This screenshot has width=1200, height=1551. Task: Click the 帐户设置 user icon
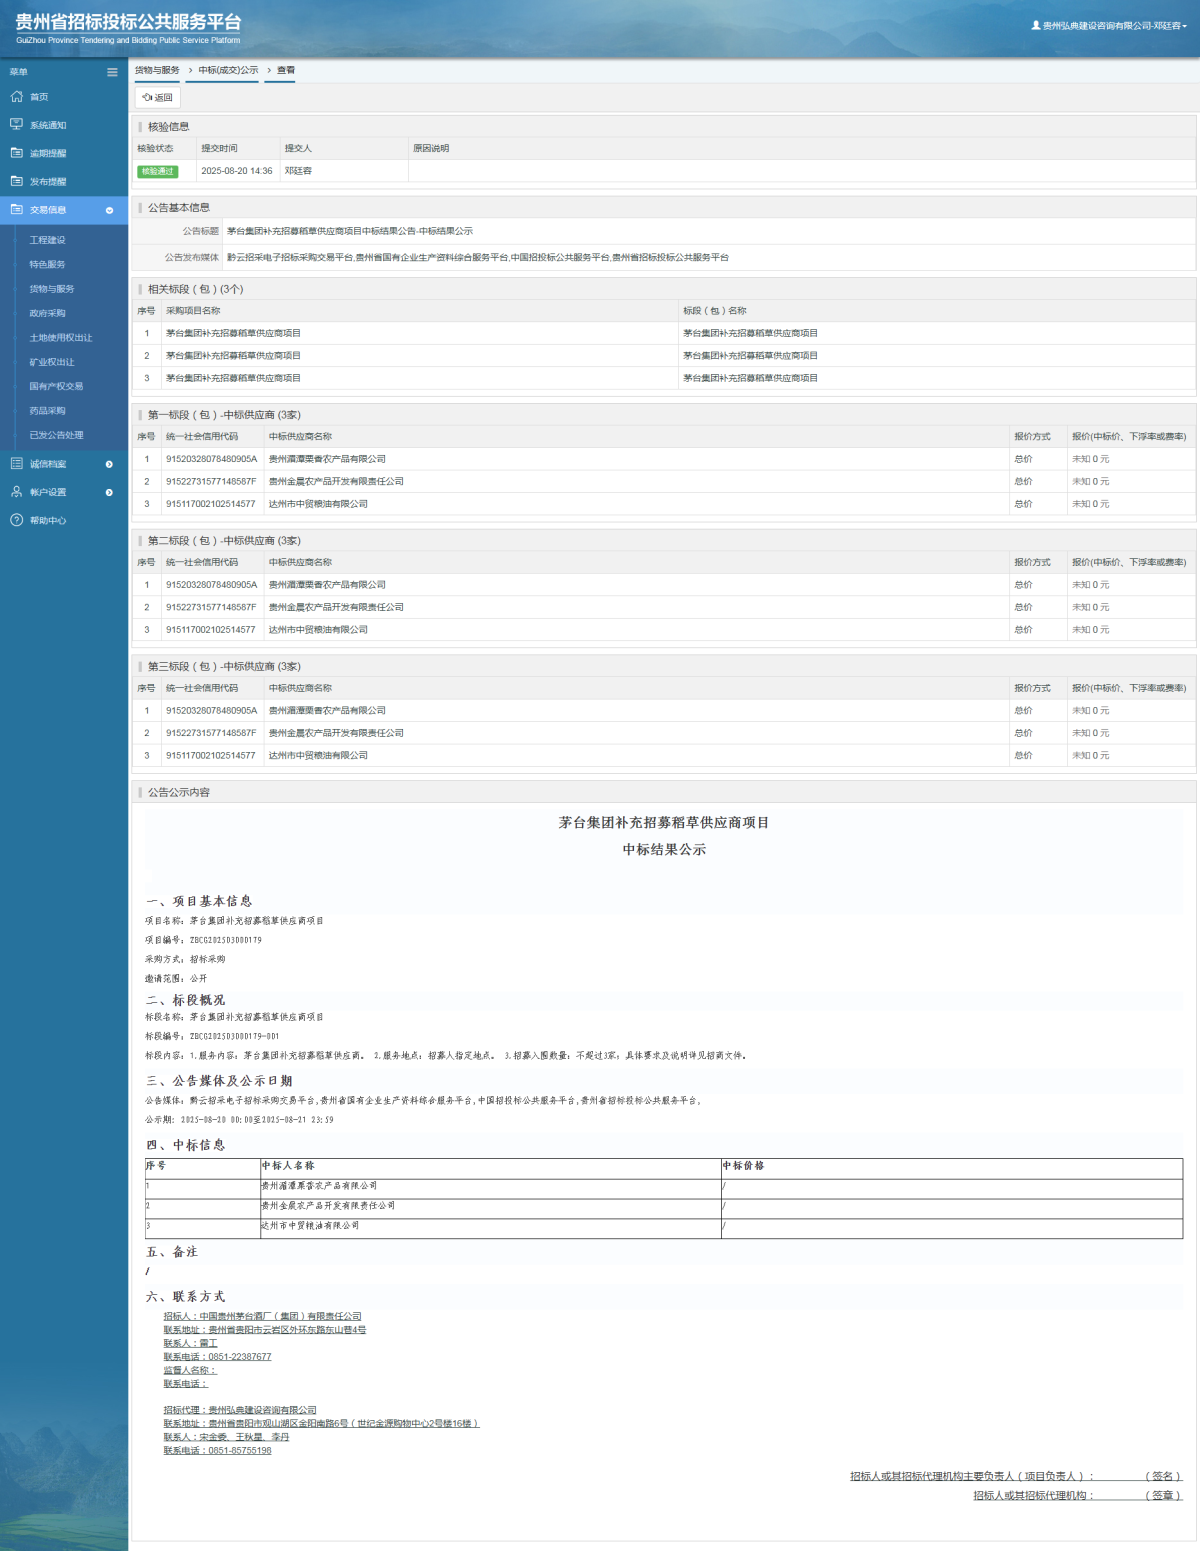point(16,492)
